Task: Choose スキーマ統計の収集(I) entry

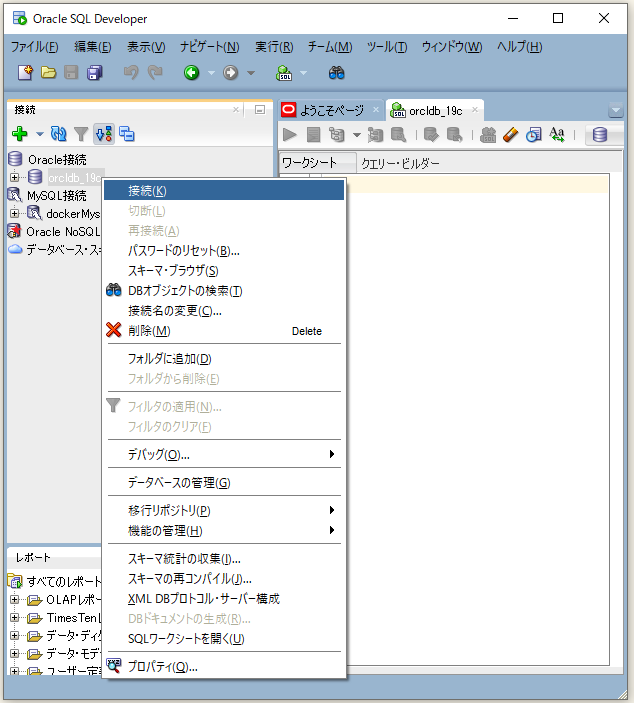Action: click(224, 559)
